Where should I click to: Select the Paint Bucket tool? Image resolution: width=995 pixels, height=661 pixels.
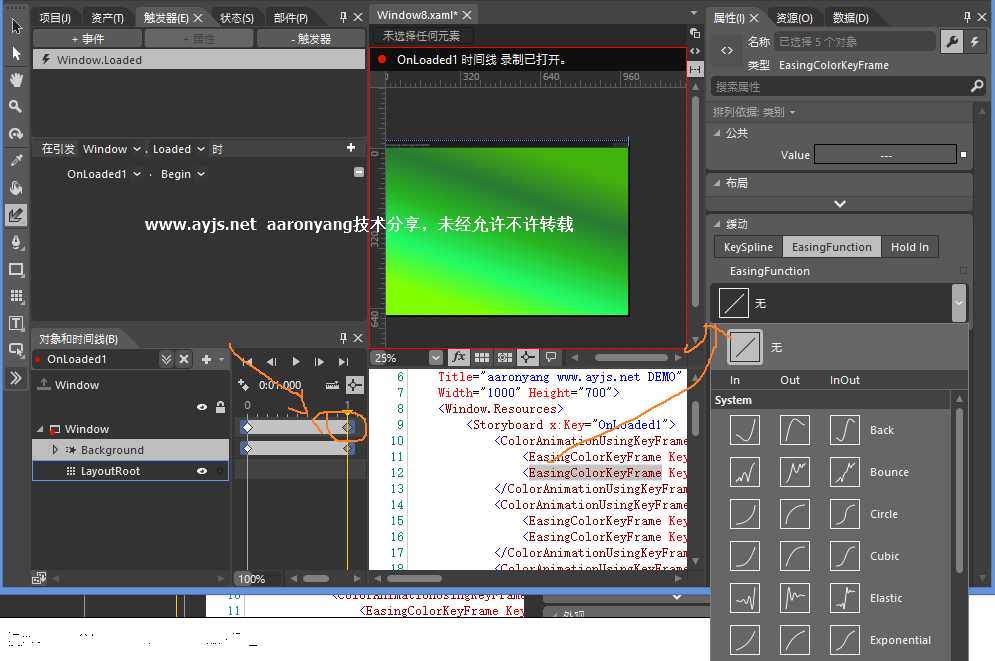point(16,188)
